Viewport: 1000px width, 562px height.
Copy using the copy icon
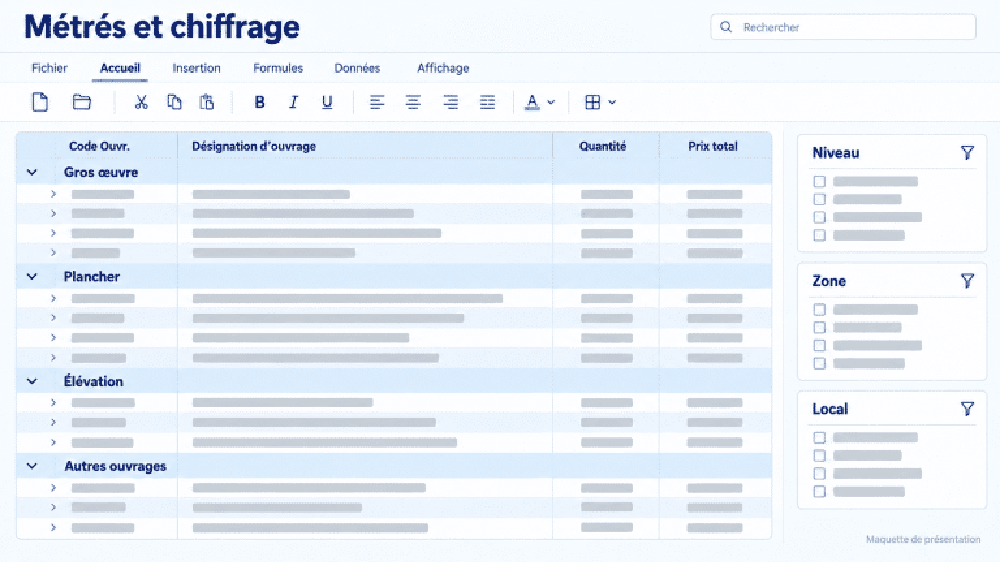pyautogui.click(x=174, y=102)
